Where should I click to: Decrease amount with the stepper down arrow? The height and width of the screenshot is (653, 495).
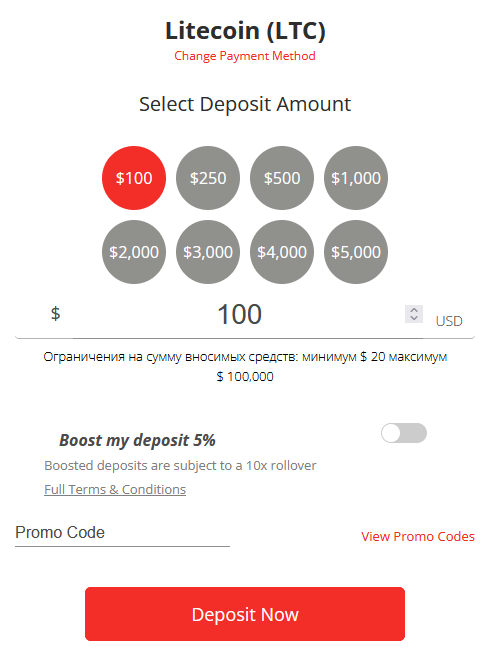414,318
